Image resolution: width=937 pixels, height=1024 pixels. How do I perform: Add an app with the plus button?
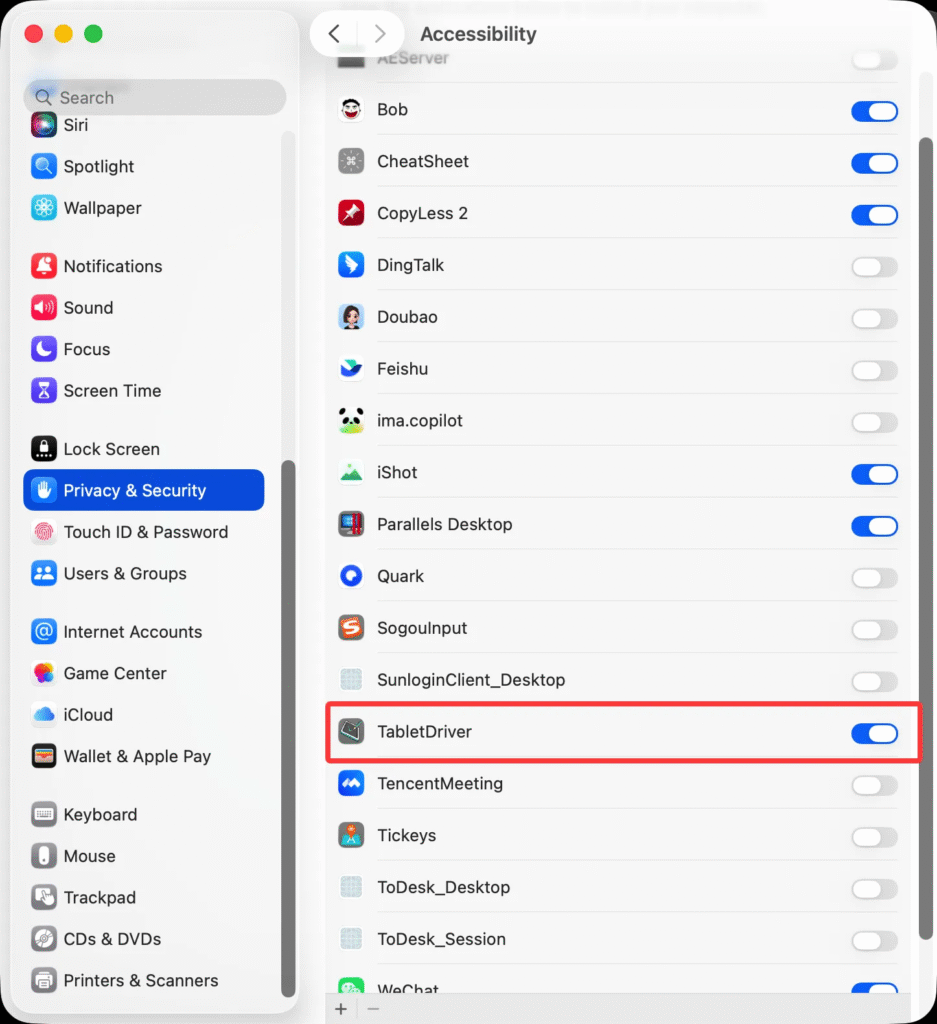pos(341,1009)
